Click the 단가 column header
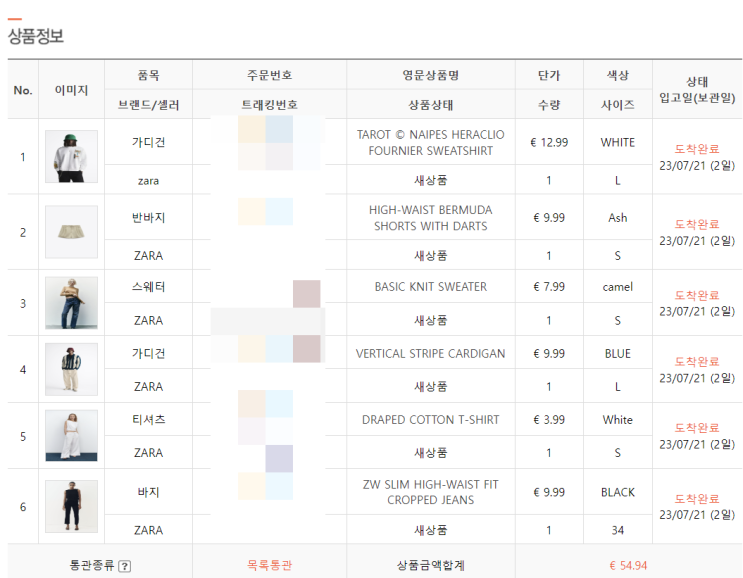 (x=549, y=75)
